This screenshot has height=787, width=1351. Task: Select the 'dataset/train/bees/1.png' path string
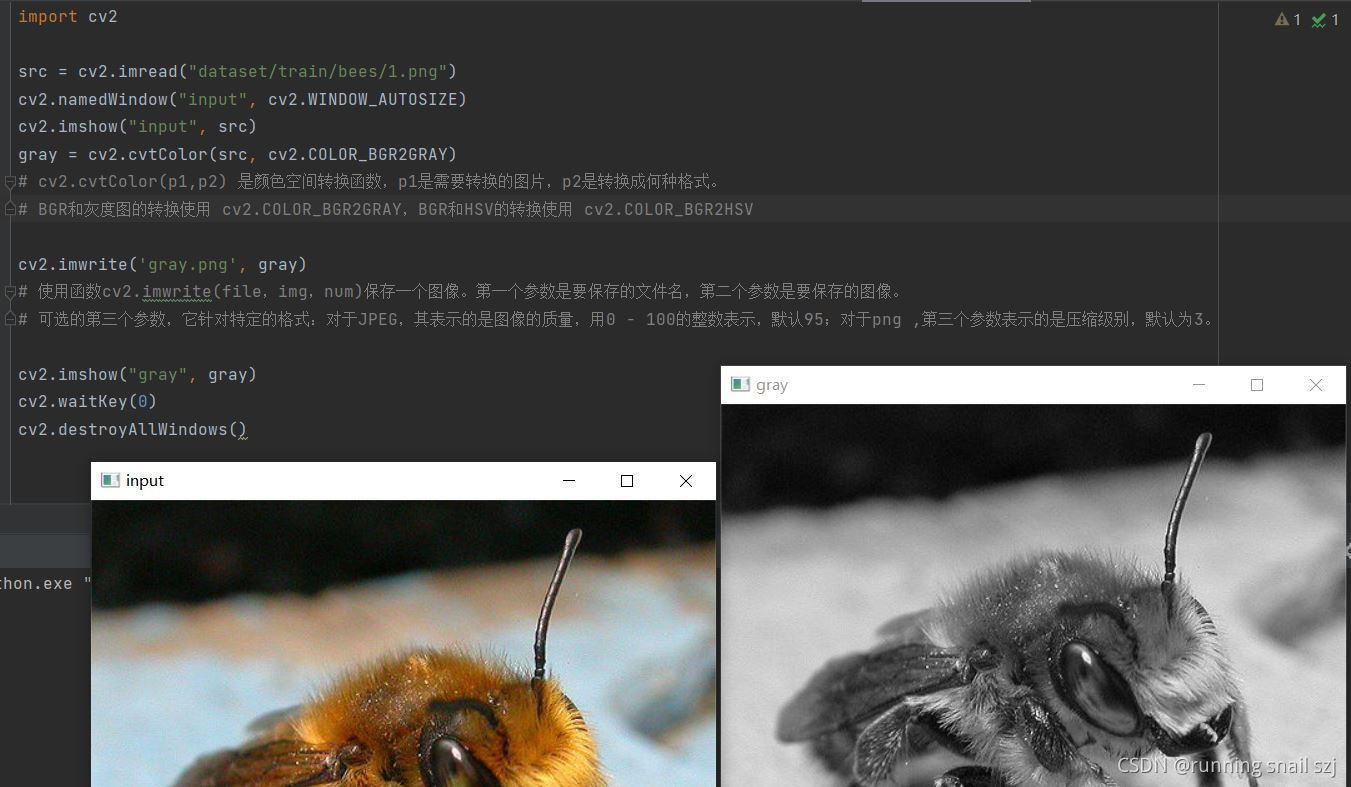coord(320,71)
